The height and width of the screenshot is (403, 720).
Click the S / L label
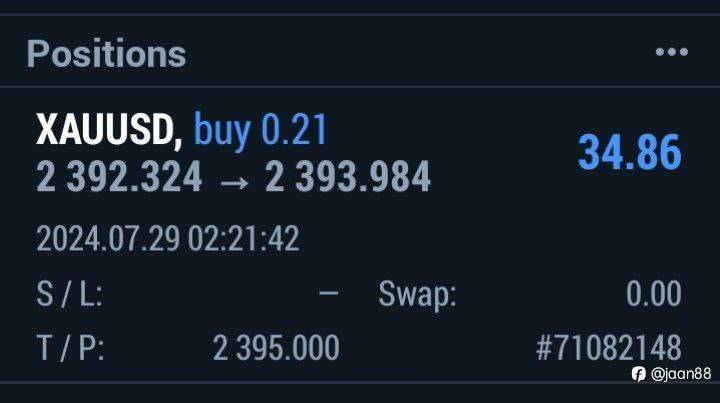click(x=68, y=295)
